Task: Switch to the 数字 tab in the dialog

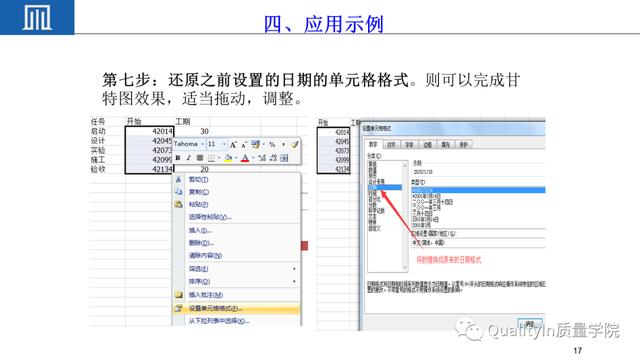Action: point(373,144)
